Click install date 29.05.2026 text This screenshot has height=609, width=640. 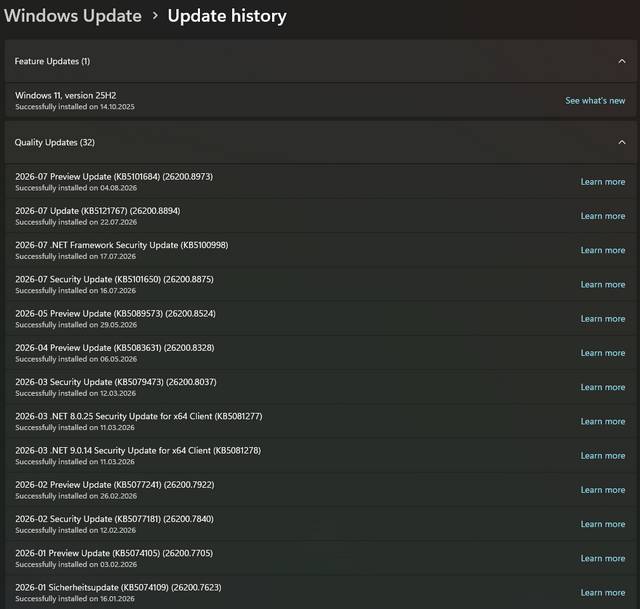119,325
